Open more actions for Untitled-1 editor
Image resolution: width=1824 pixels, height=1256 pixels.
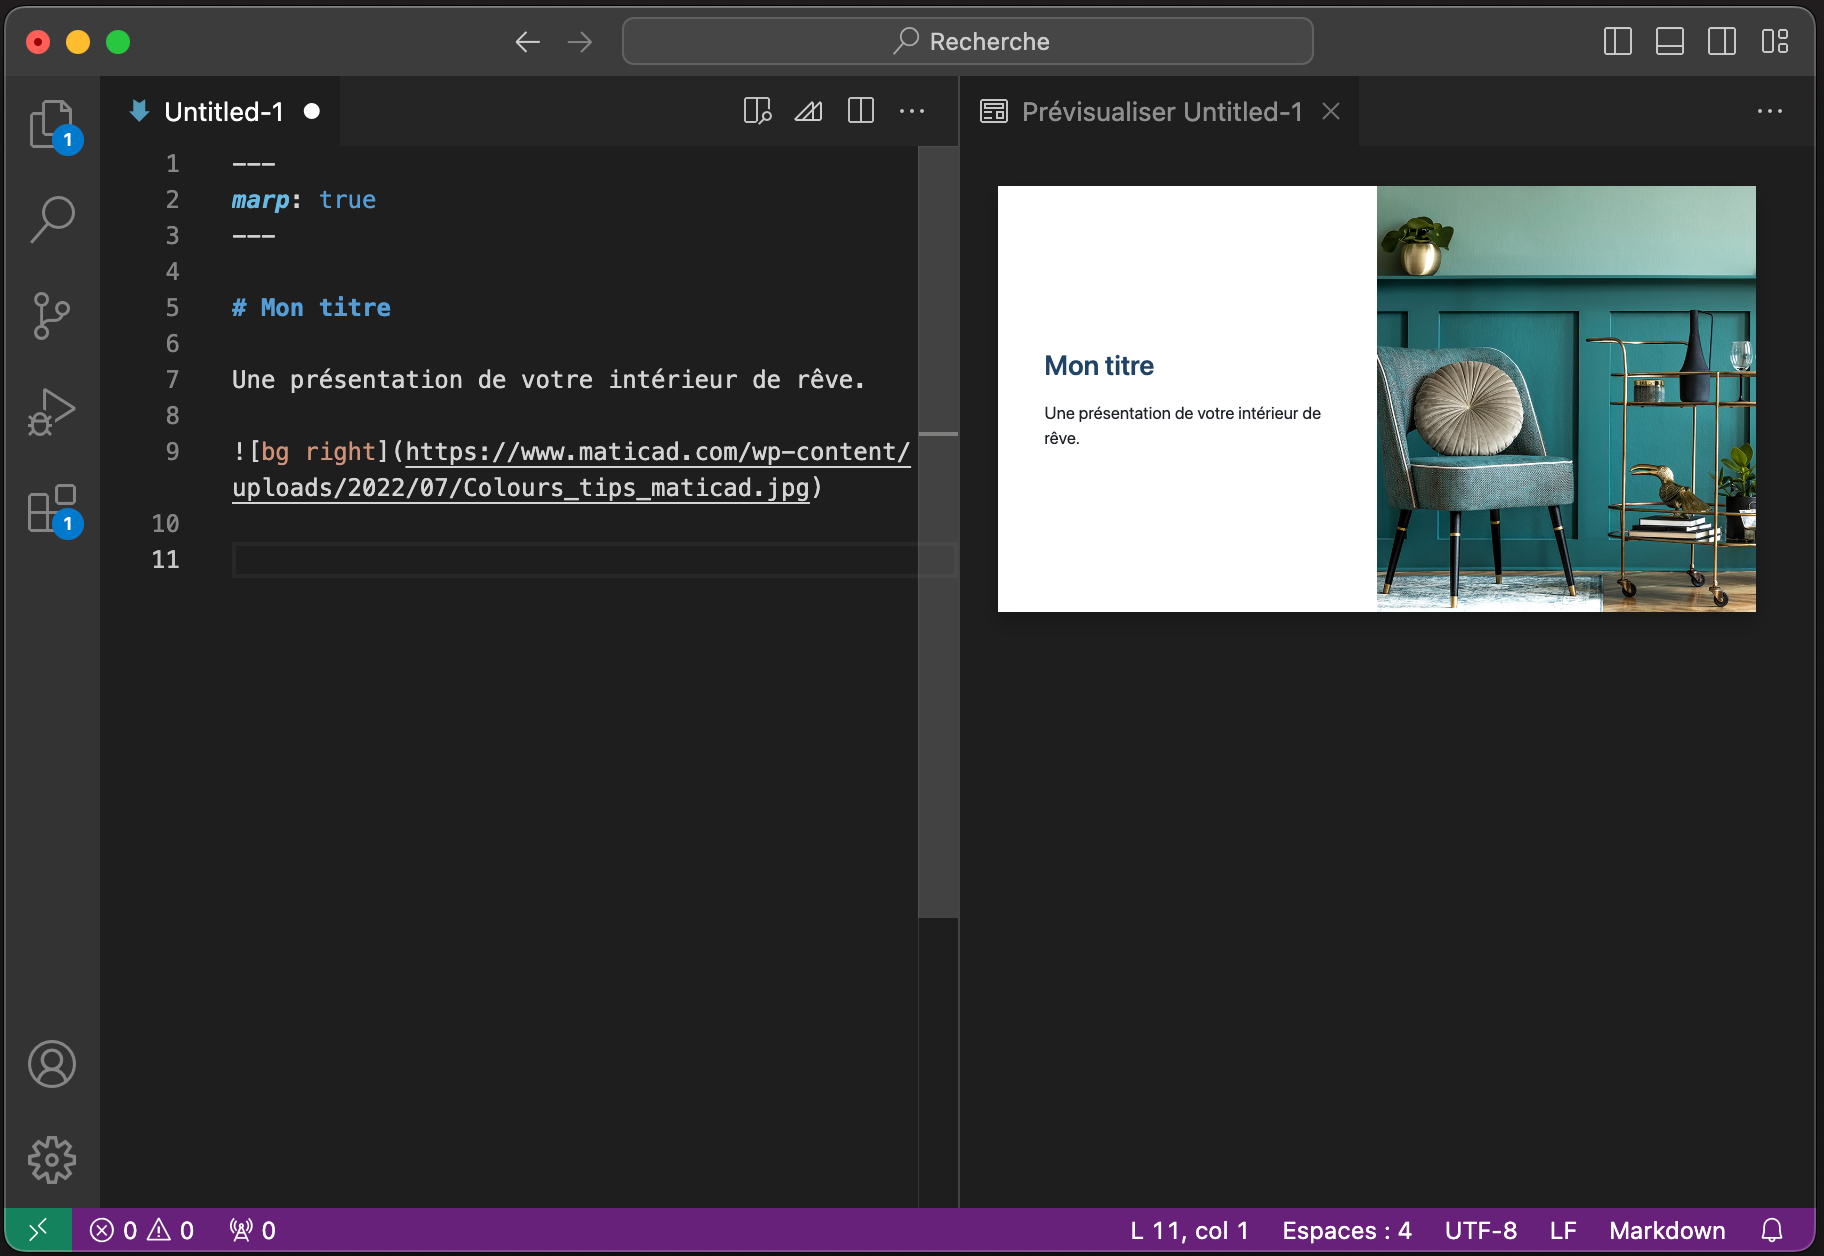912,111
